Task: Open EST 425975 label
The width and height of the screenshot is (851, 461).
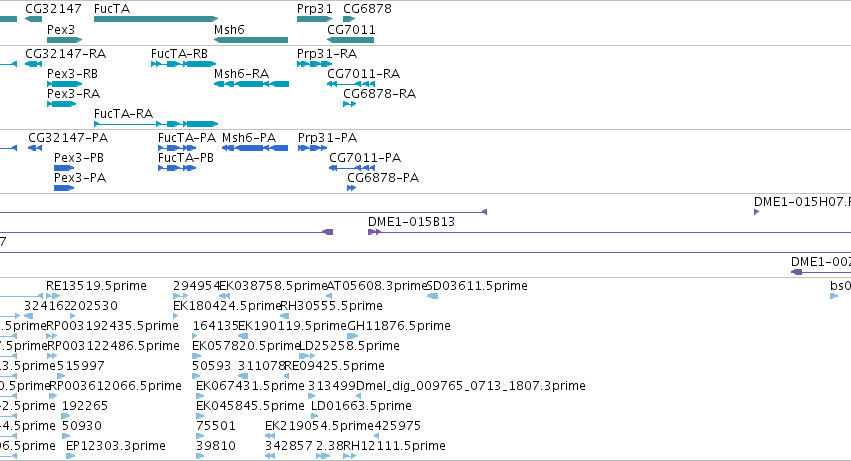Action: coord(397,426)
